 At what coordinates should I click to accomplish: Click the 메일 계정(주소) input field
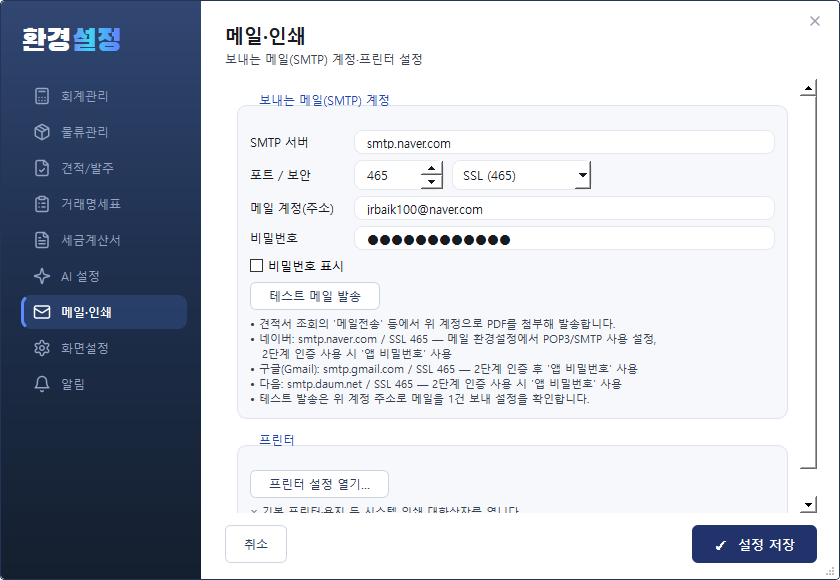[x=564, y=208]
